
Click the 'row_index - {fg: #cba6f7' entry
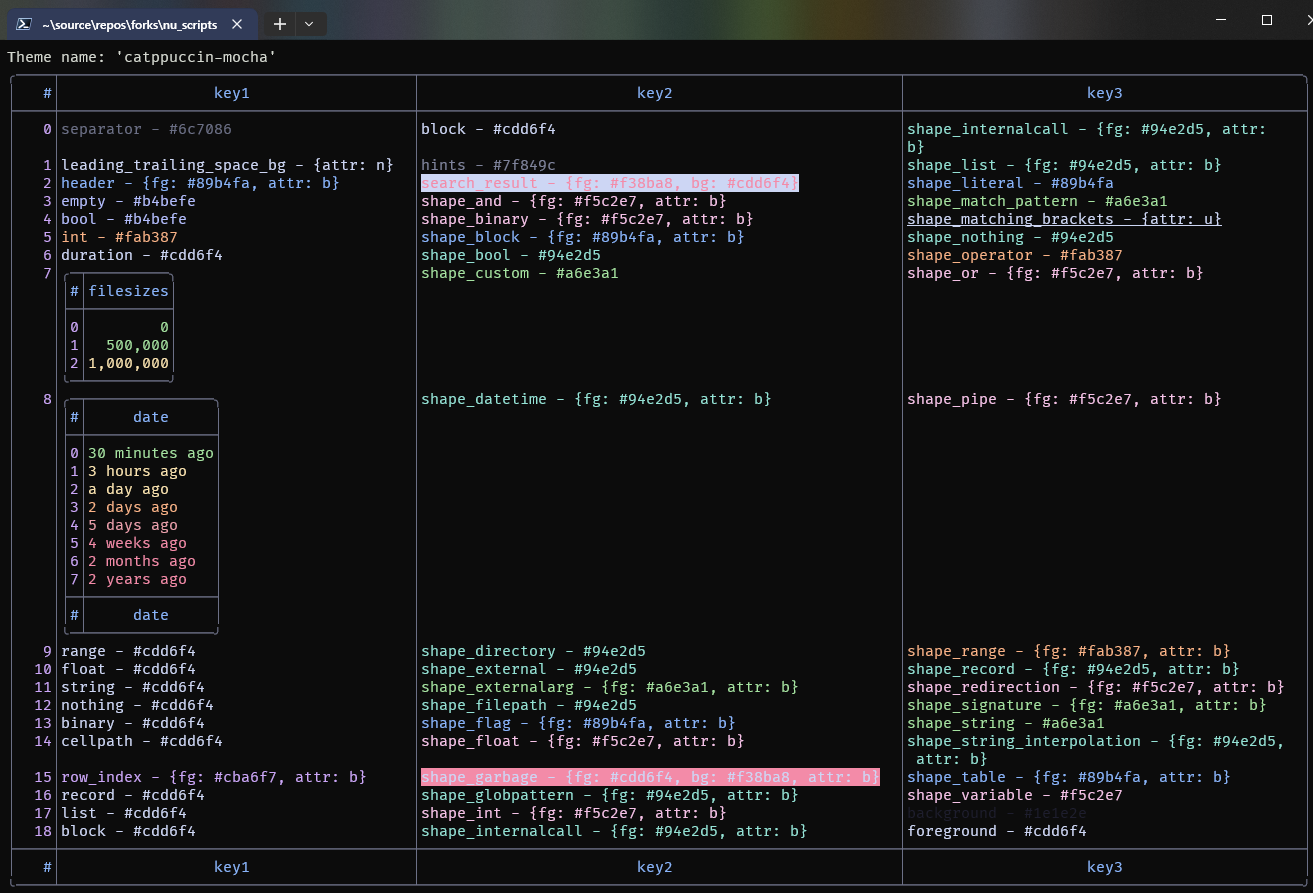[213, 777]
